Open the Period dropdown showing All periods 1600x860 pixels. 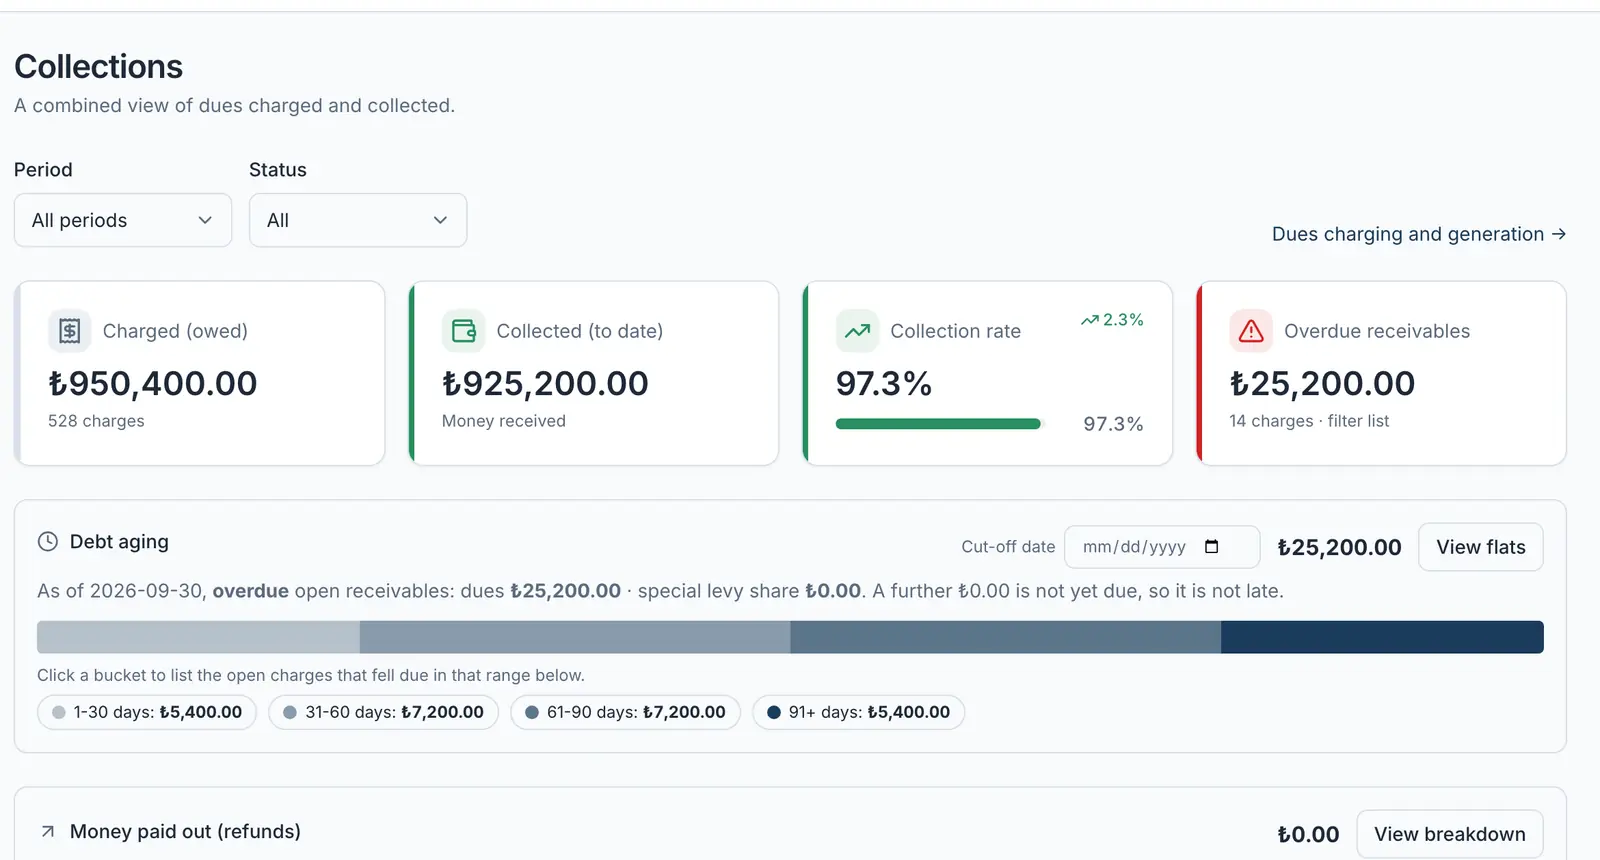pyautogui.click(x=123, y=220)
